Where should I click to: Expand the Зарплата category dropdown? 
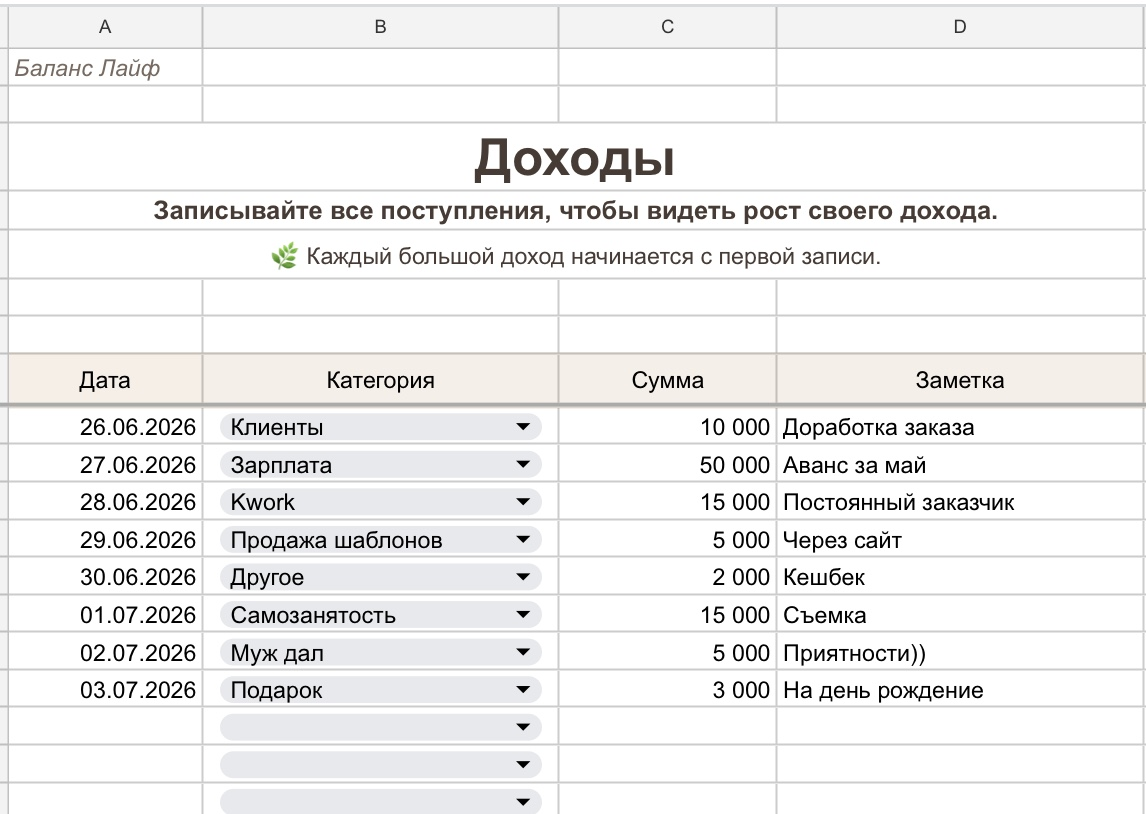[523, 465]
